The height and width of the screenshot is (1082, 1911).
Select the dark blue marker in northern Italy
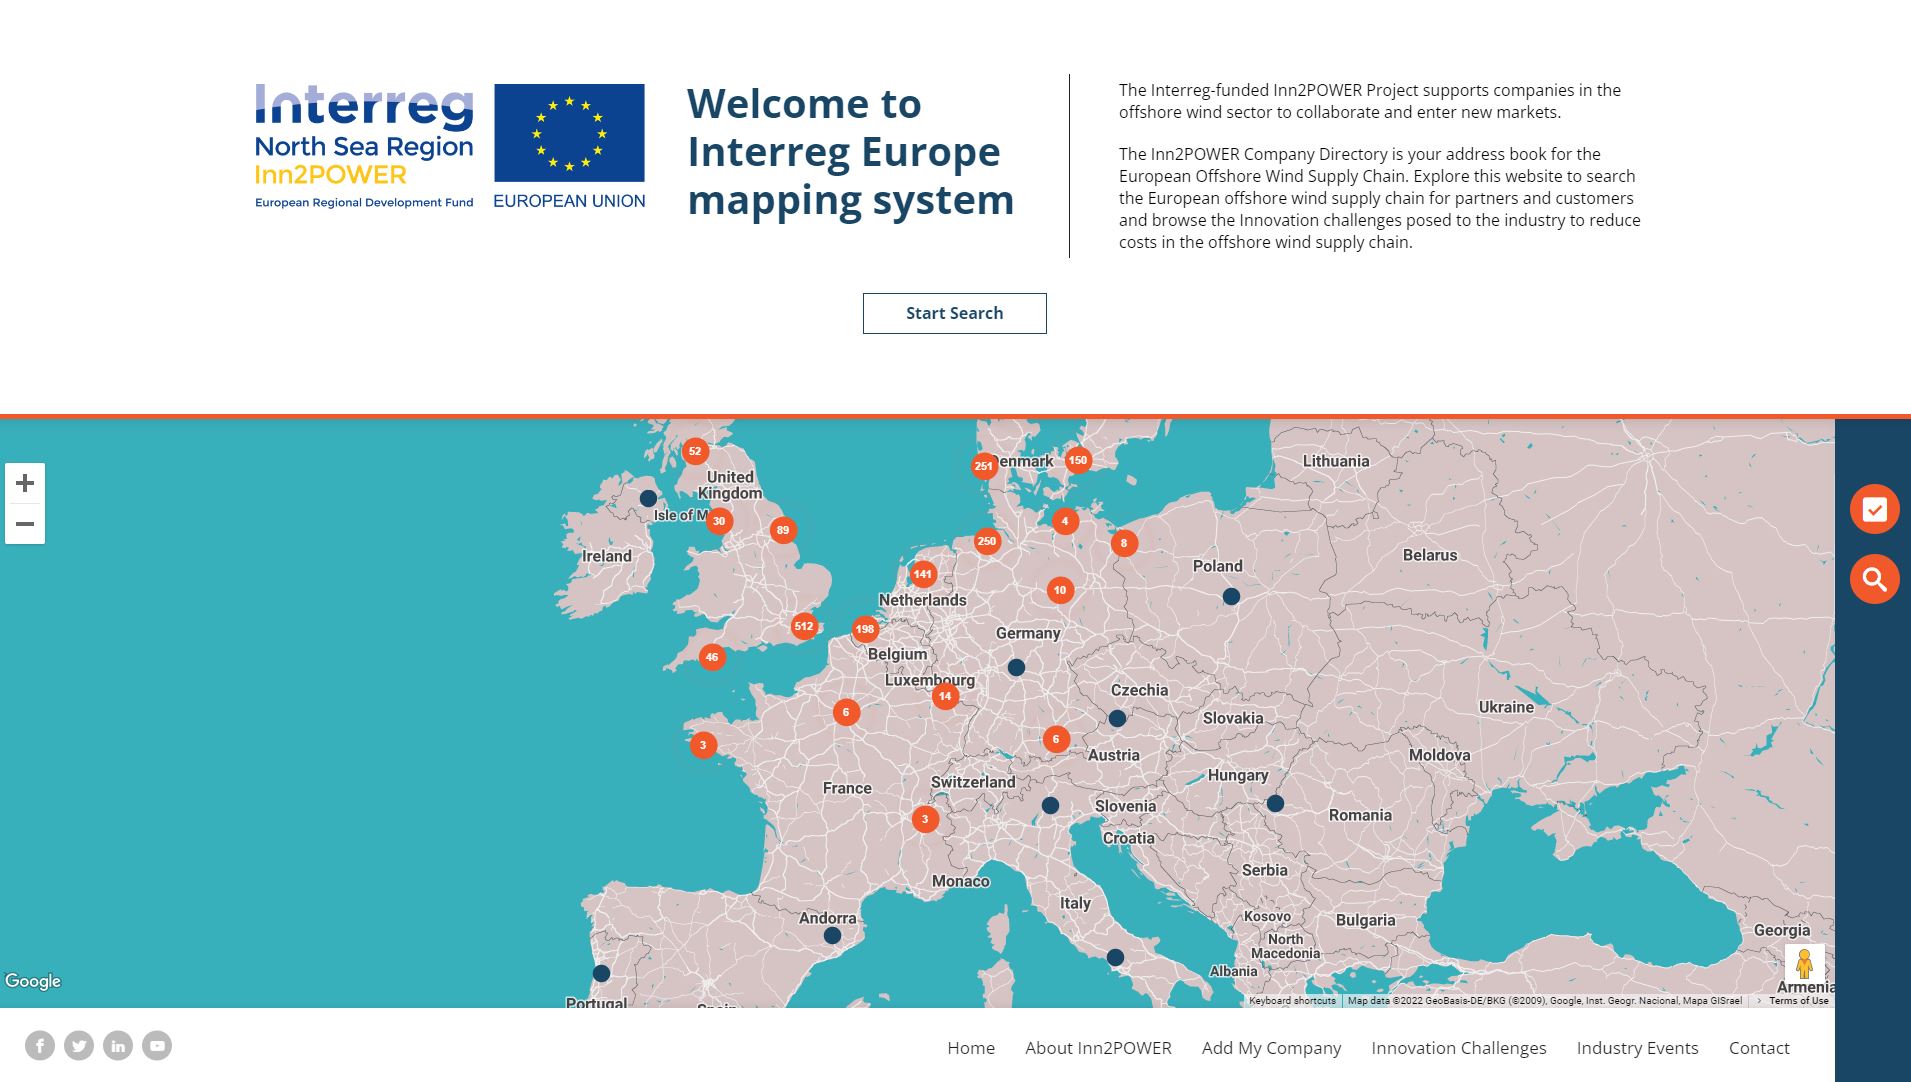tap(1050, 805)
